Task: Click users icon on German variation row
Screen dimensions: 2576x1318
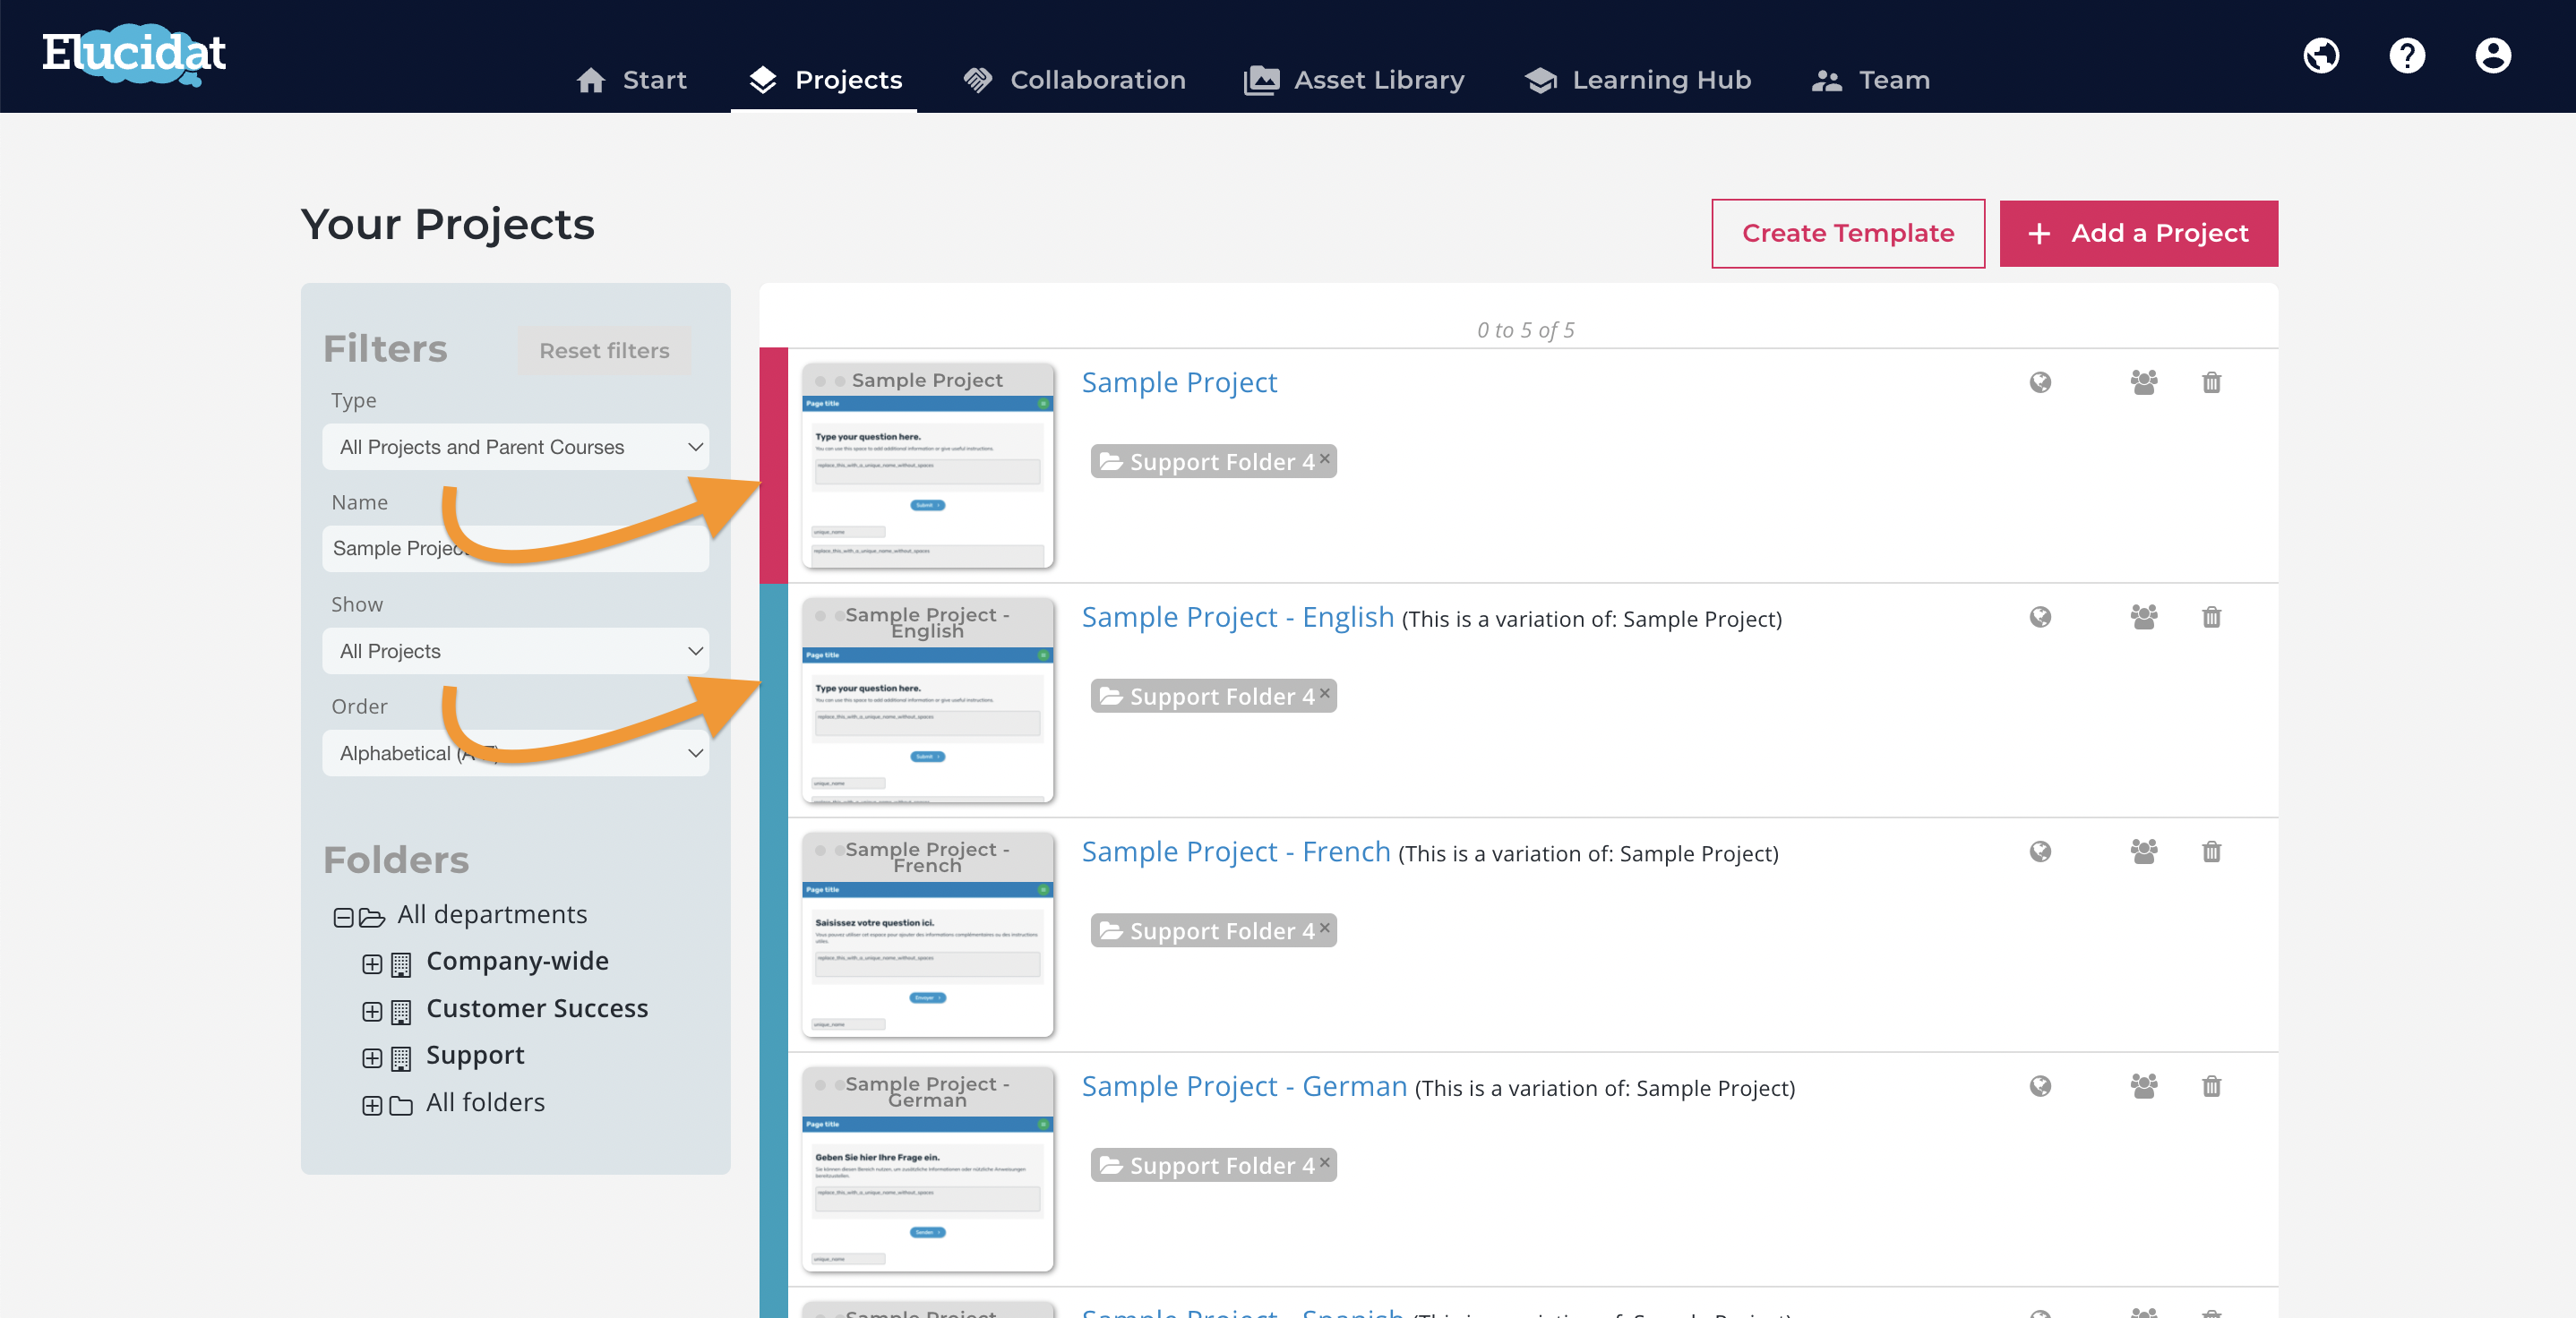Action: [2143, 1086]
